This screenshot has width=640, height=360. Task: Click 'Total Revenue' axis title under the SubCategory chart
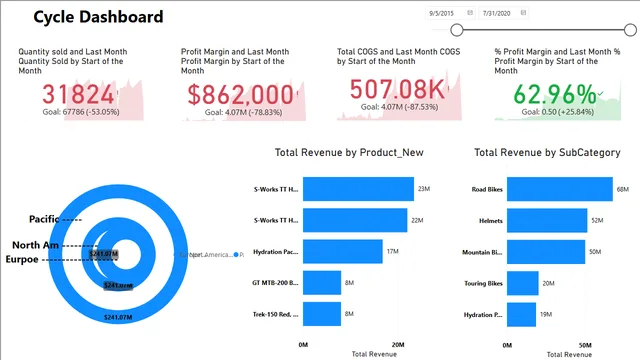point(569,354)
